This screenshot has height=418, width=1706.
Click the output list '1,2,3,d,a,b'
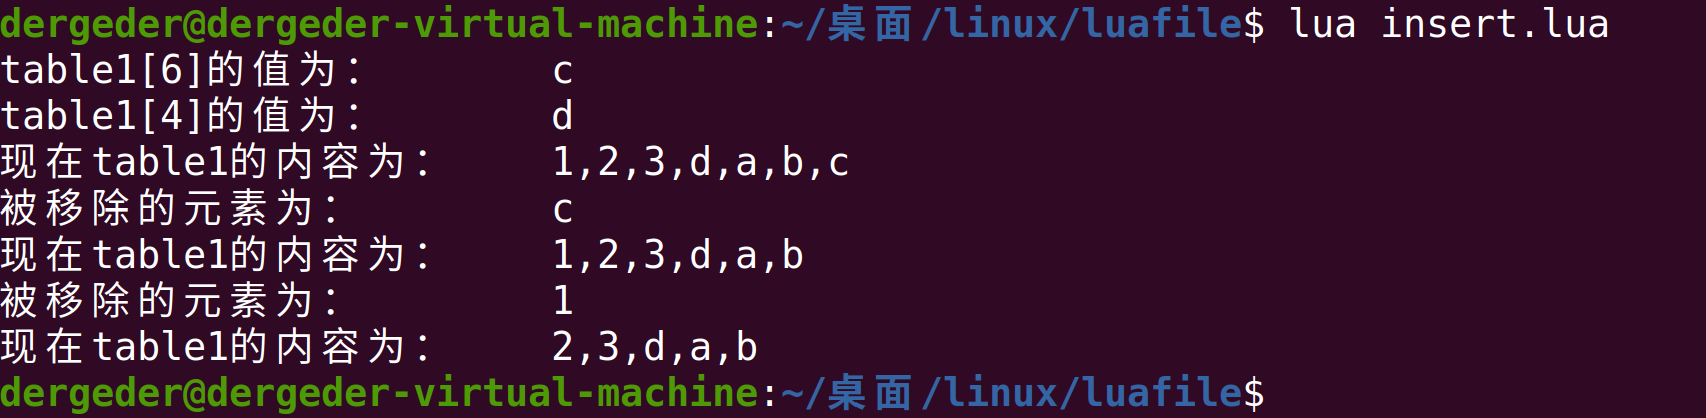(x=678, y=254)
